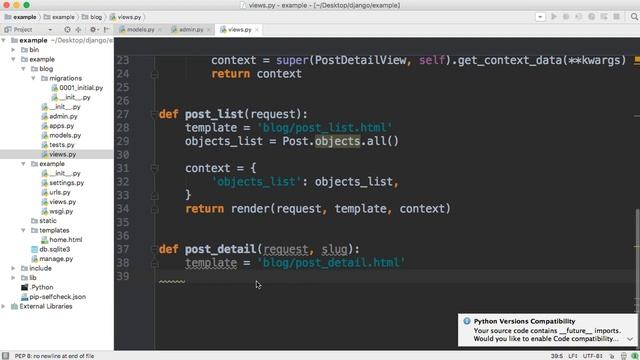Select admin.py in blog folder

[x=59, y=116]
